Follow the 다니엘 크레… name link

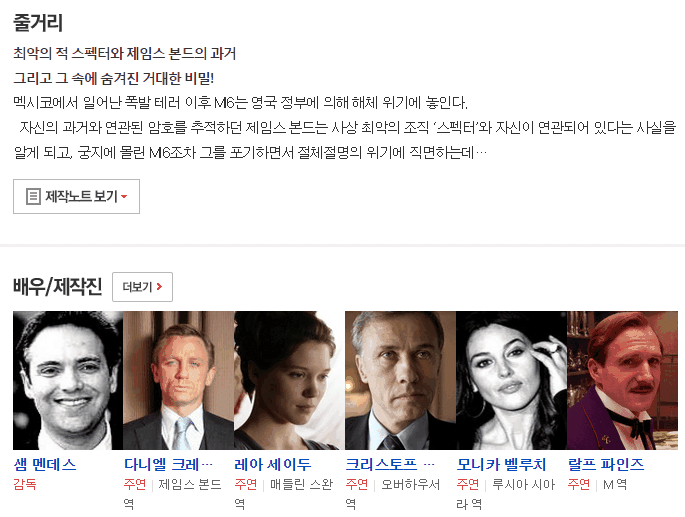click(x=169, y=464)
